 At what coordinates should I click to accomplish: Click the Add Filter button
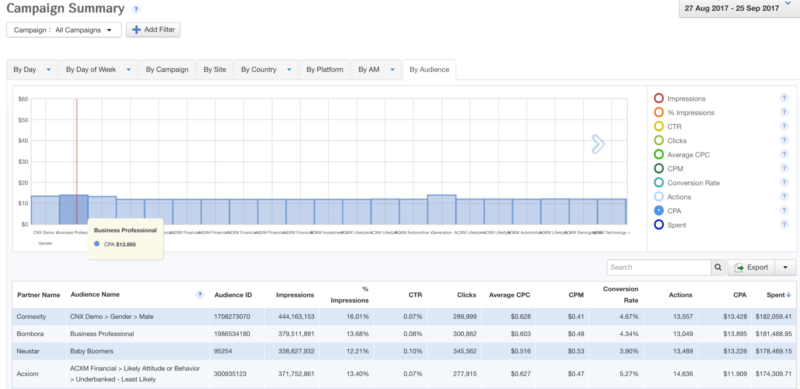(153, 30)
